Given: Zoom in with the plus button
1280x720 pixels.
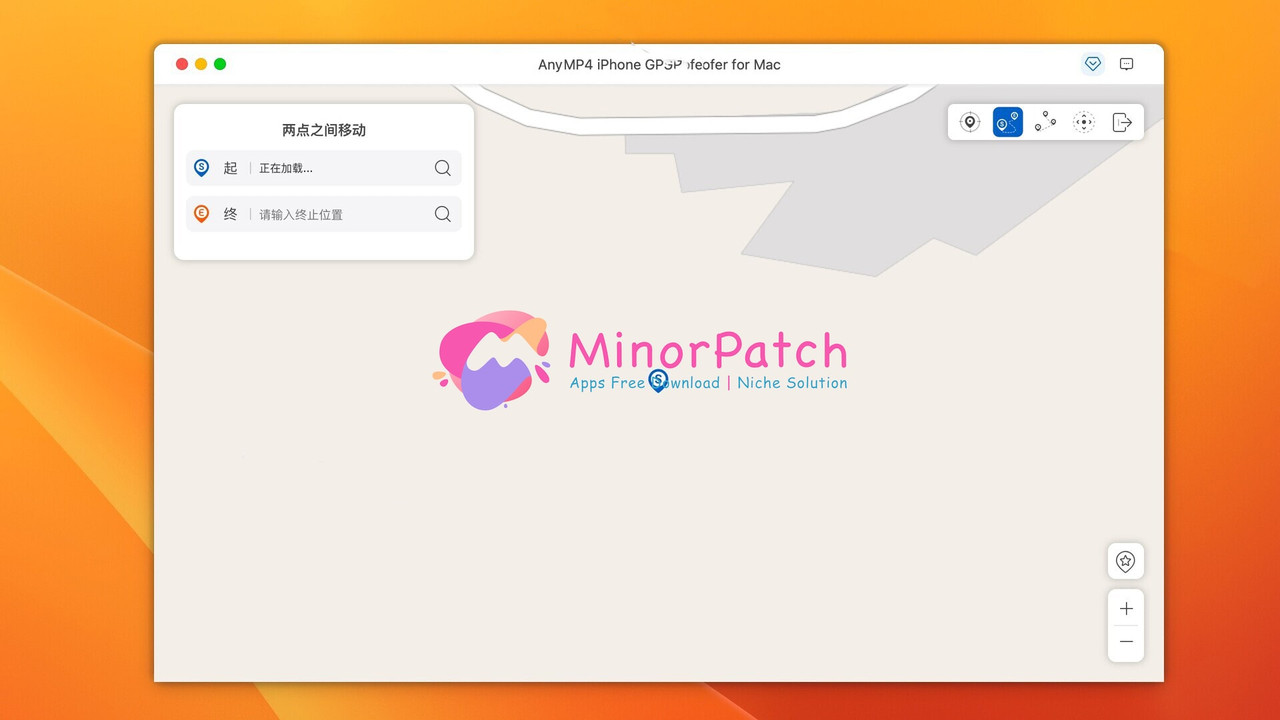Looking at the screenshot, I should coord(1126,608).
